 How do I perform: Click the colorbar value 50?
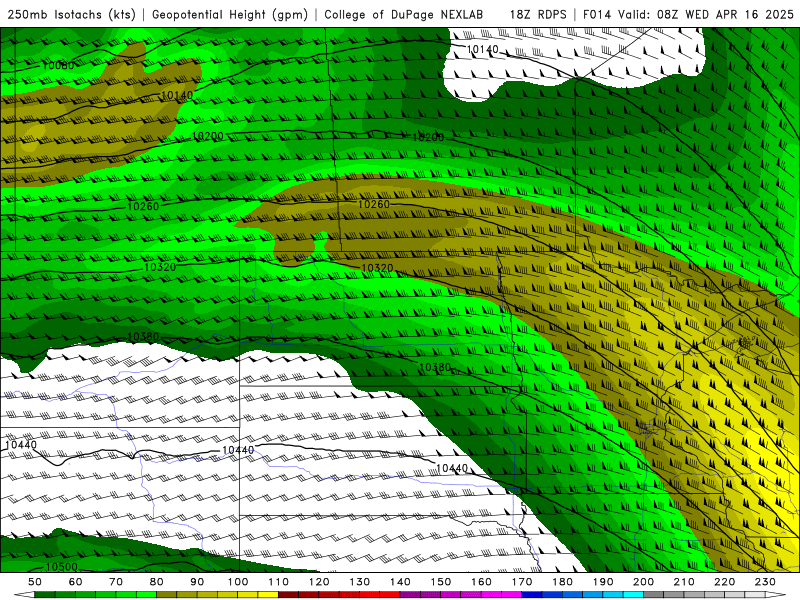pyautogui.click(x=35, y=582)
